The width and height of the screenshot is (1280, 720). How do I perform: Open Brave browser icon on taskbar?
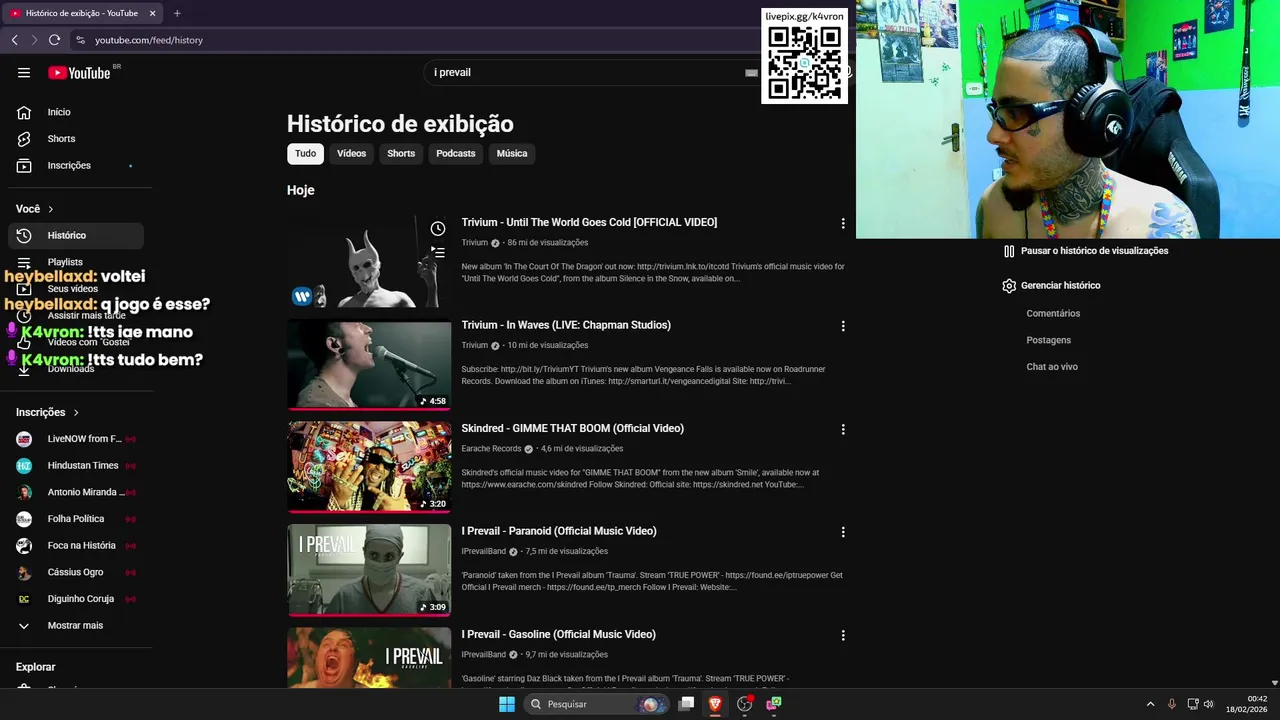coord(715,704)
